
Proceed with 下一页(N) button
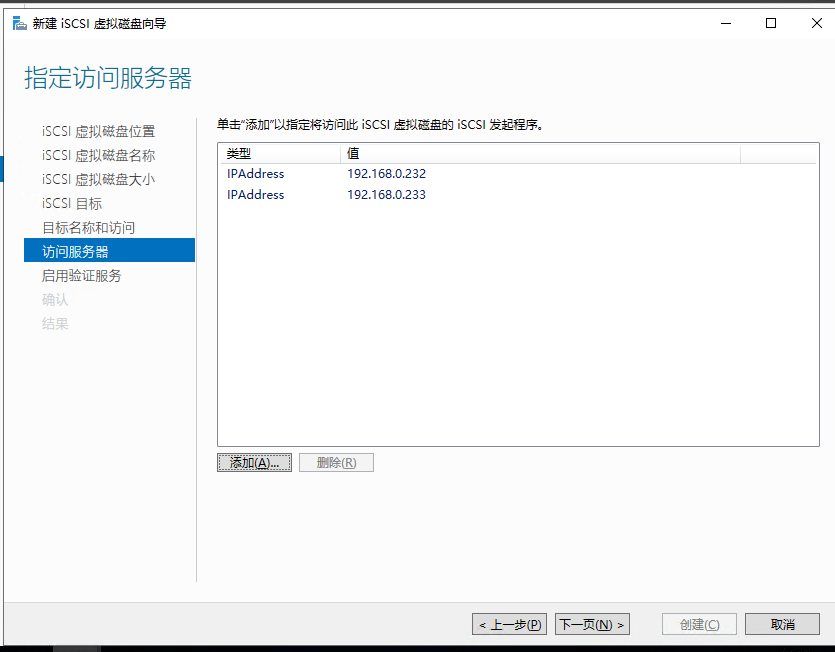pos(592,624)
